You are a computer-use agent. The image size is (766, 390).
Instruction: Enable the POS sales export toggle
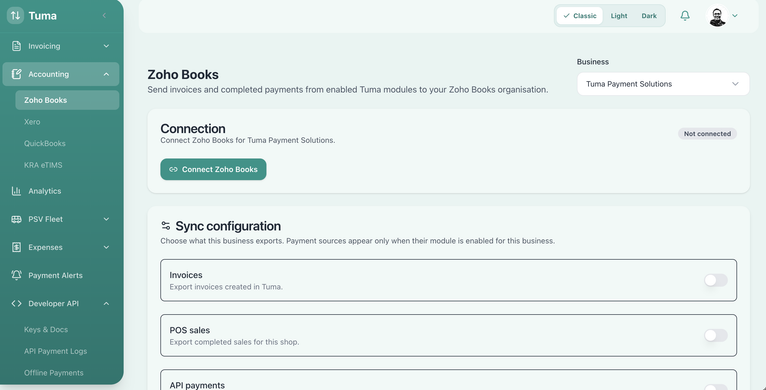pos(716,335)
